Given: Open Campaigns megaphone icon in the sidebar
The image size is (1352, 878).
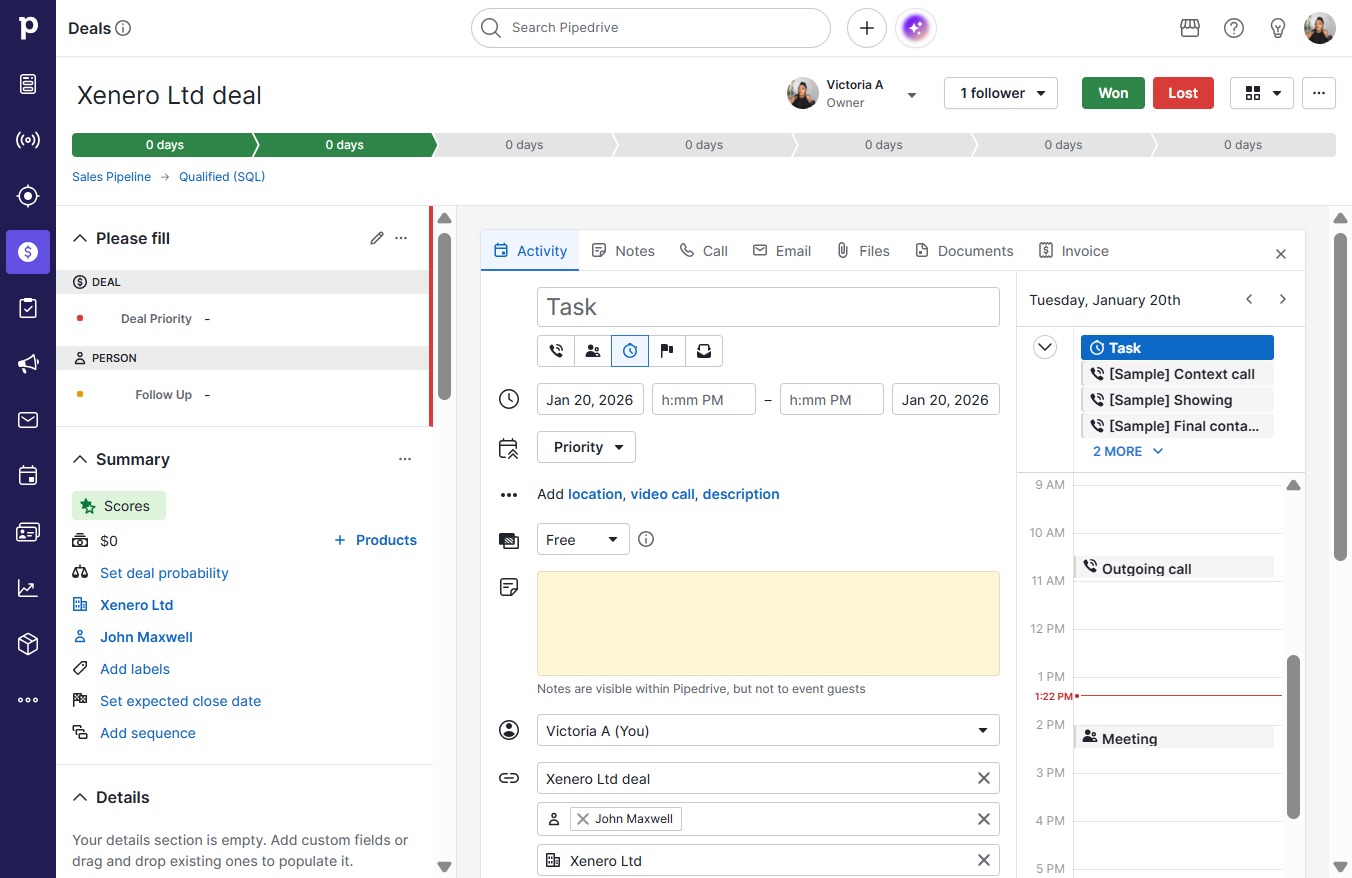Looking at the screenshot, I should 28,364.
